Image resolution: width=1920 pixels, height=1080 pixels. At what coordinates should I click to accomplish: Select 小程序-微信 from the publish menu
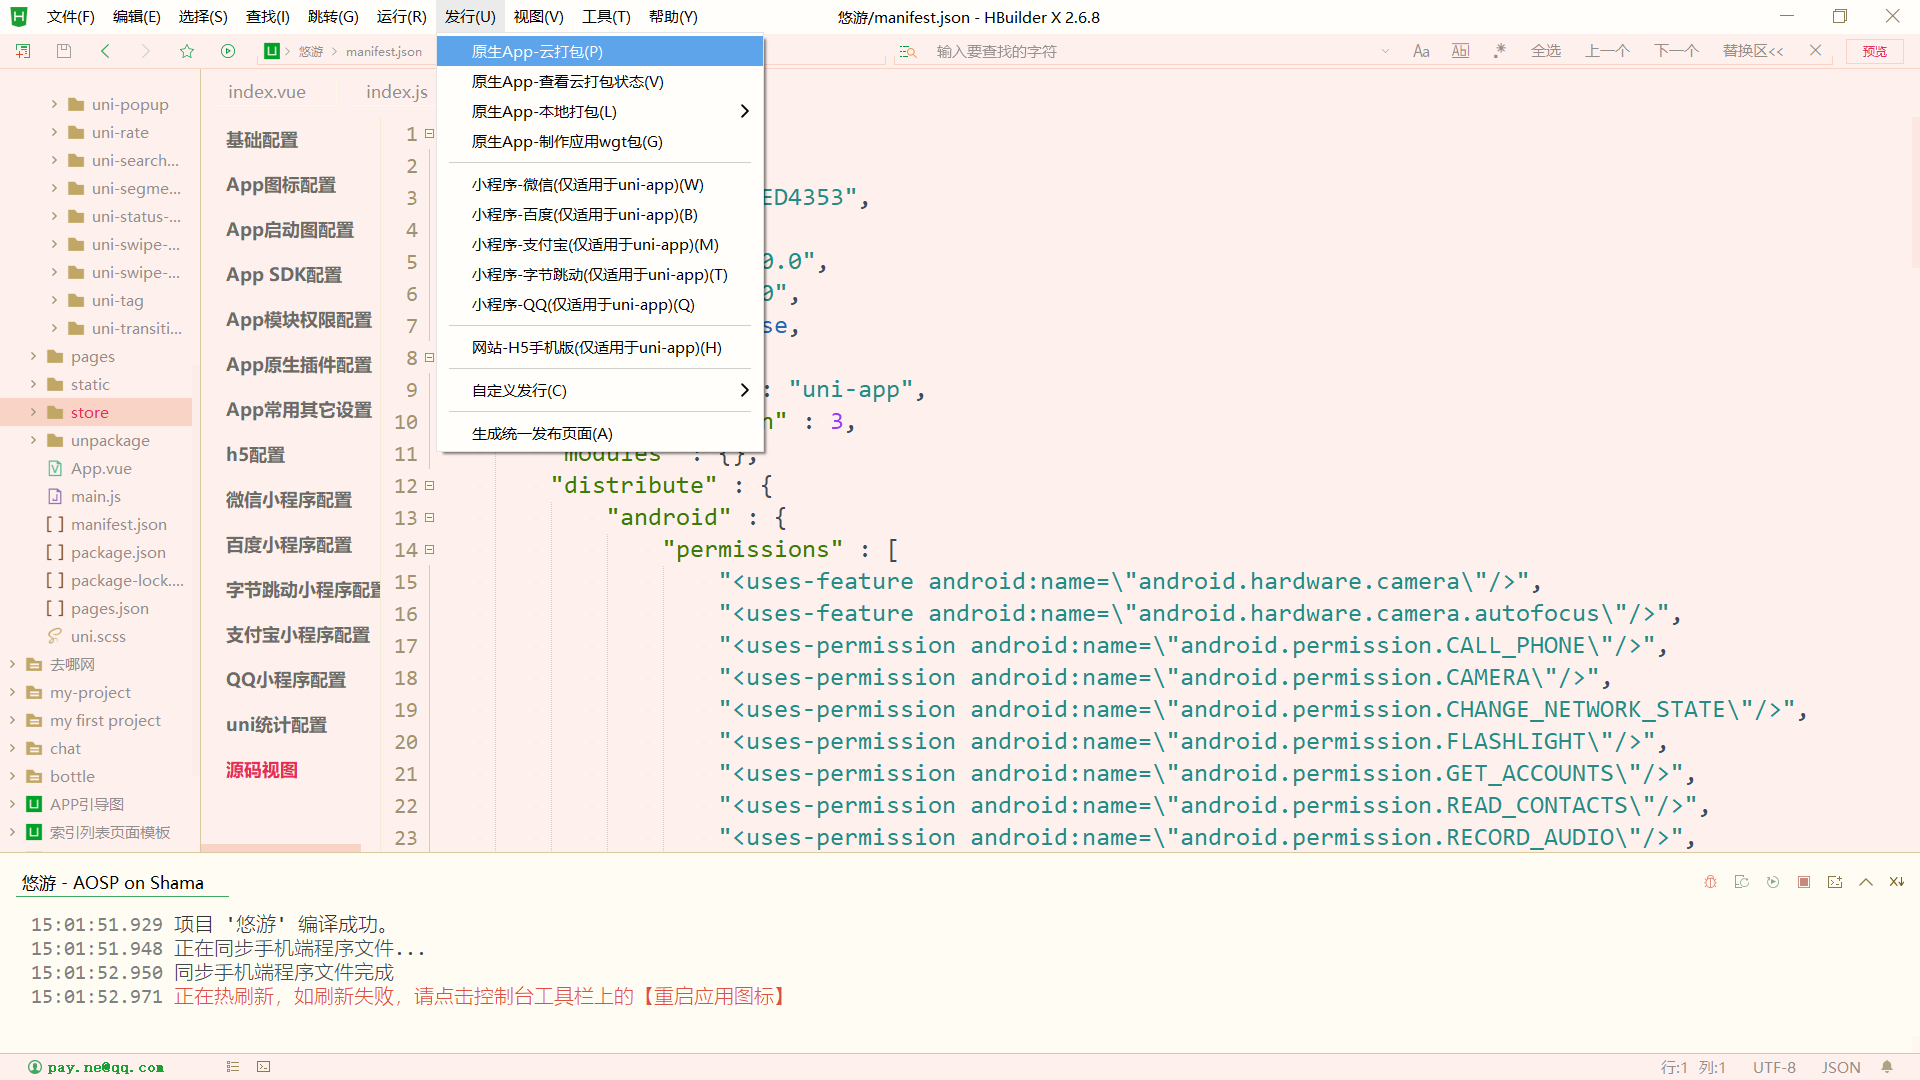coord(587,184)
